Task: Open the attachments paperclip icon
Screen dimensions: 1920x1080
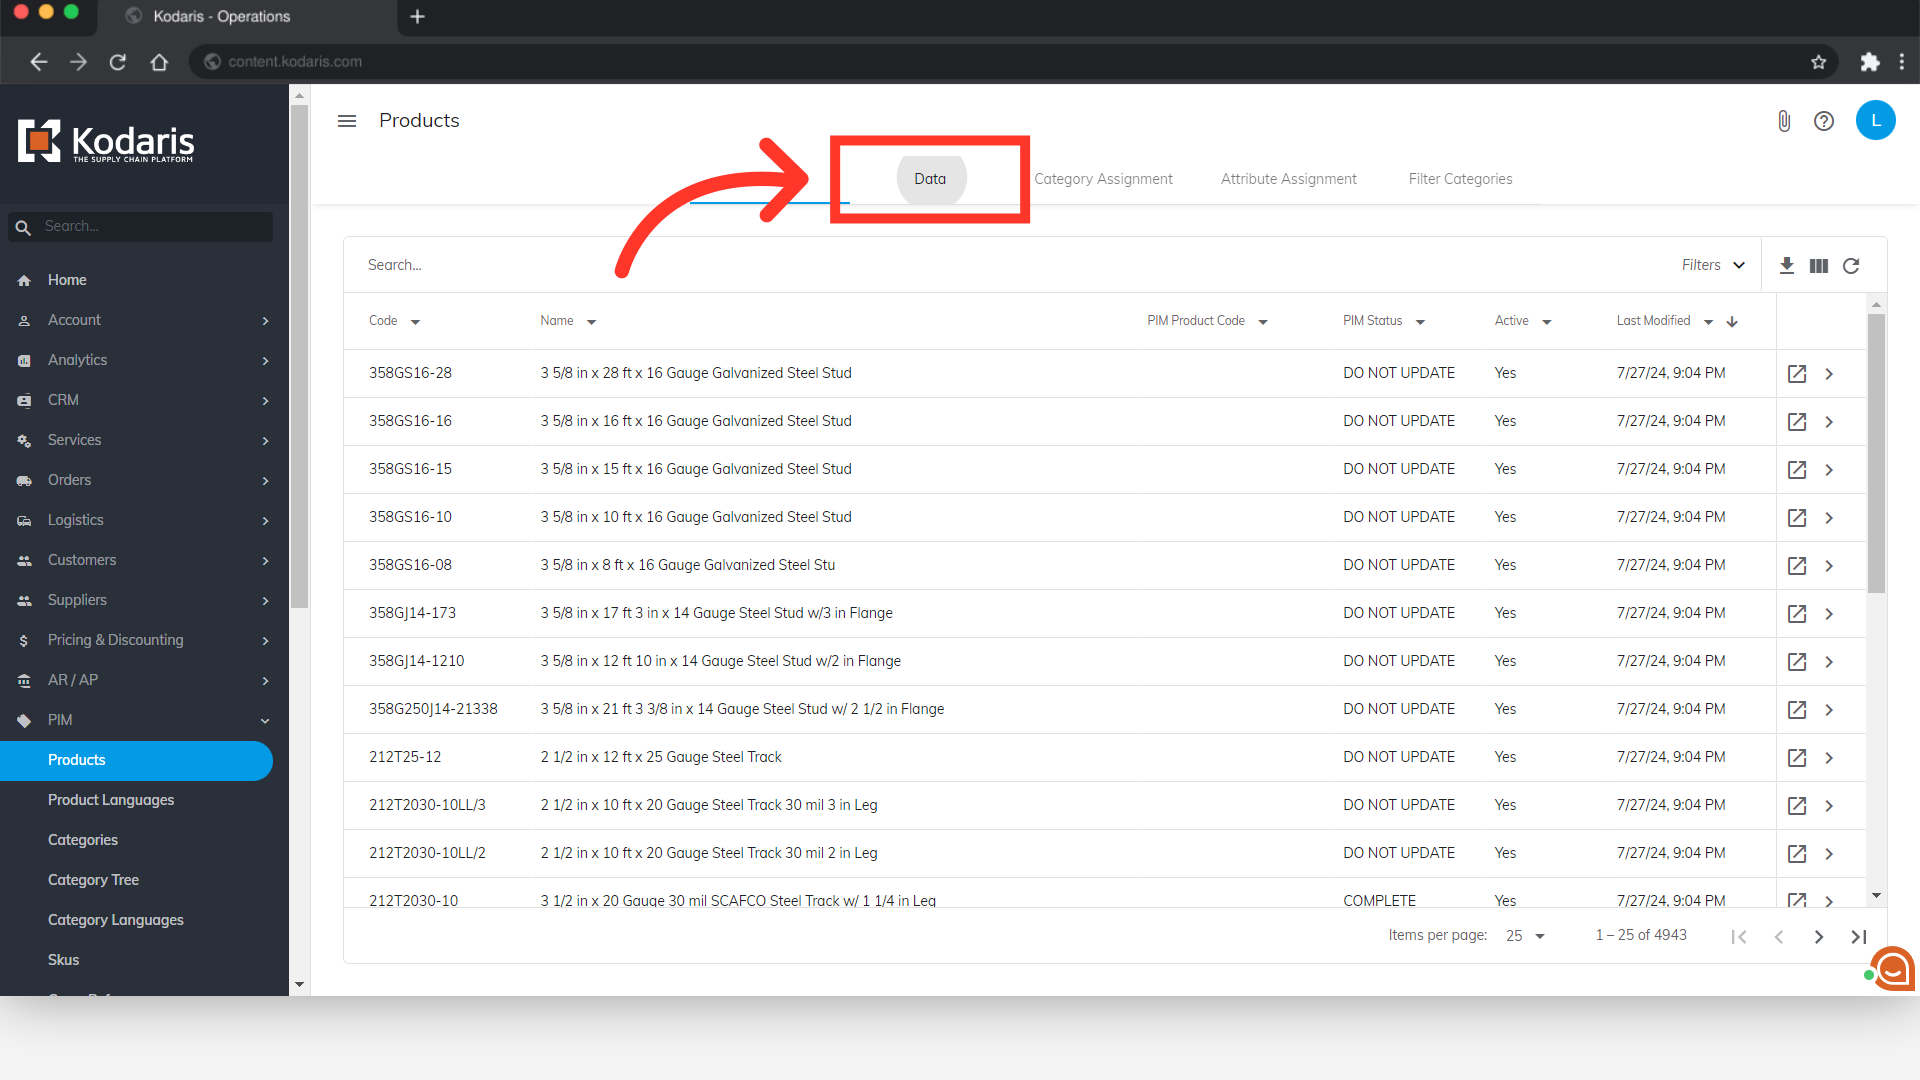Action: click(x=1784, y=121)
